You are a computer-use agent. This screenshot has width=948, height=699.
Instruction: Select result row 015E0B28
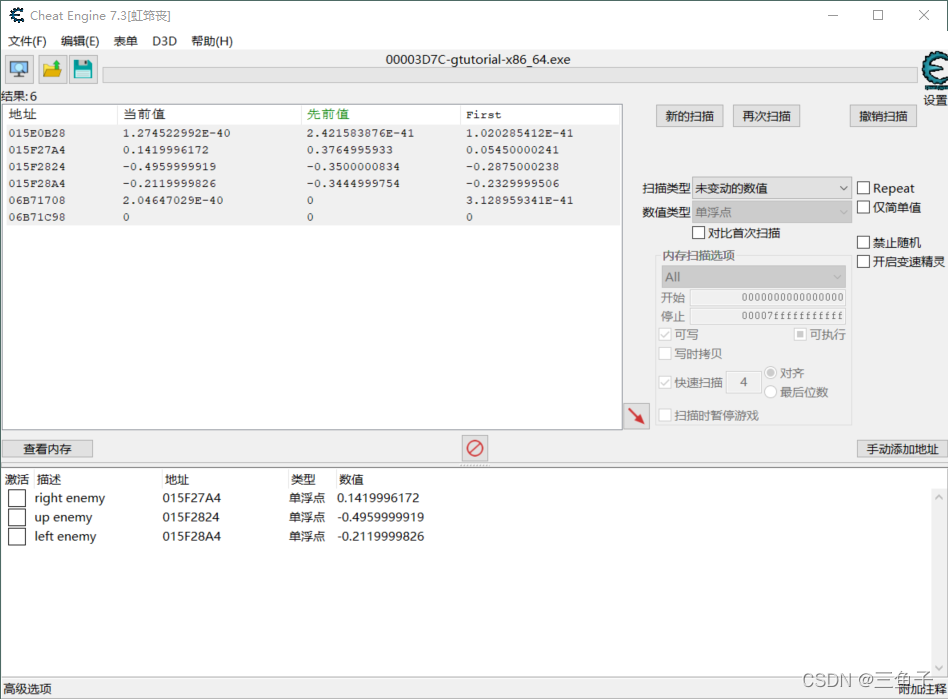[x=312, y=133]
